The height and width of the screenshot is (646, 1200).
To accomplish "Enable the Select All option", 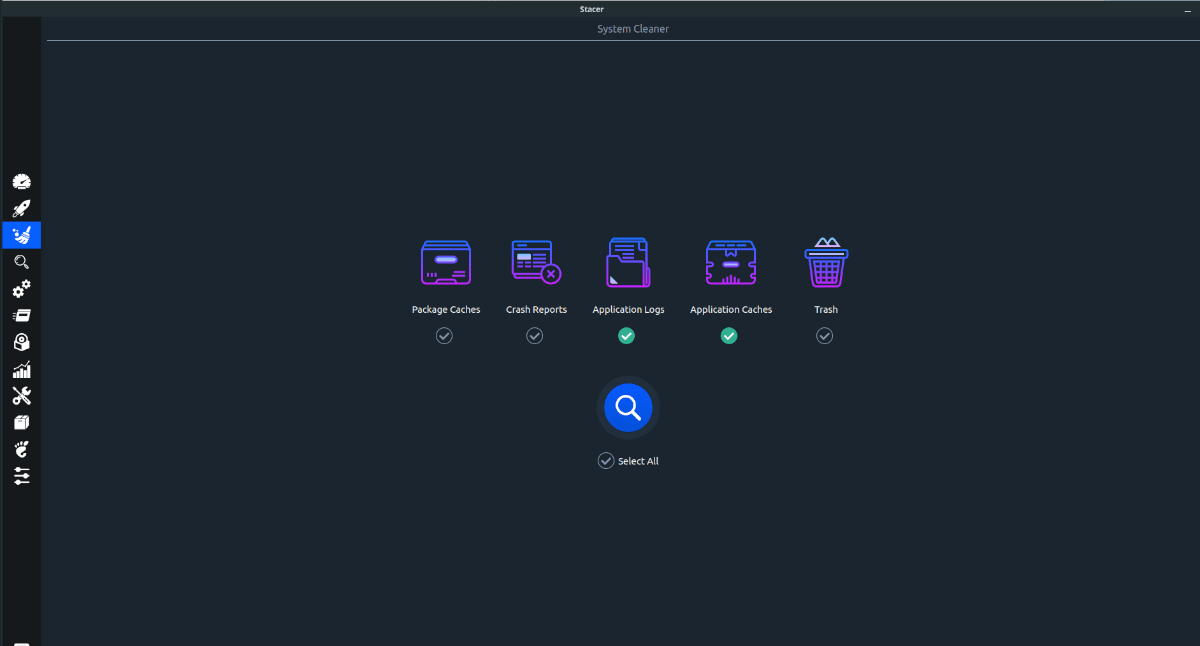I will click(x=605, y=460).
